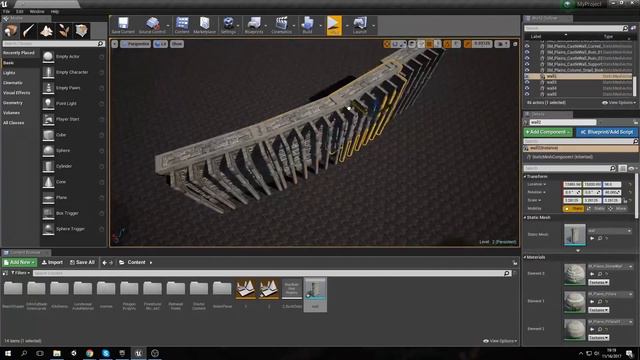
Task: Select Foliage mode icon
Action: click(x=64, y=31)
